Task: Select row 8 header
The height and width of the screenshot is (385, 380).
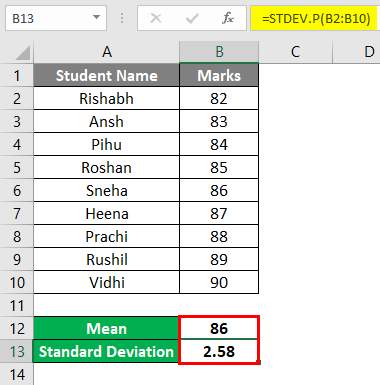Action: (x=17, y=237)
